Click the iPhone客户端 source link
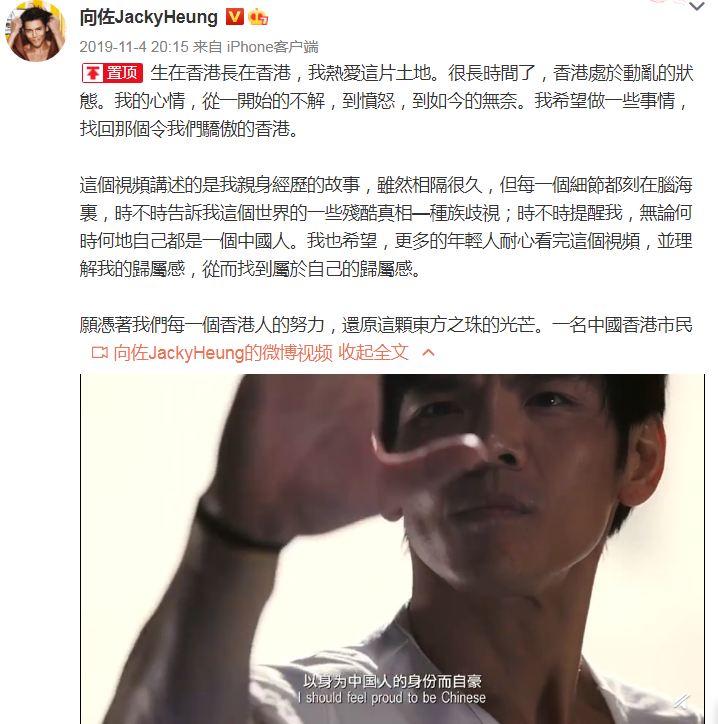 coord(272,47)
